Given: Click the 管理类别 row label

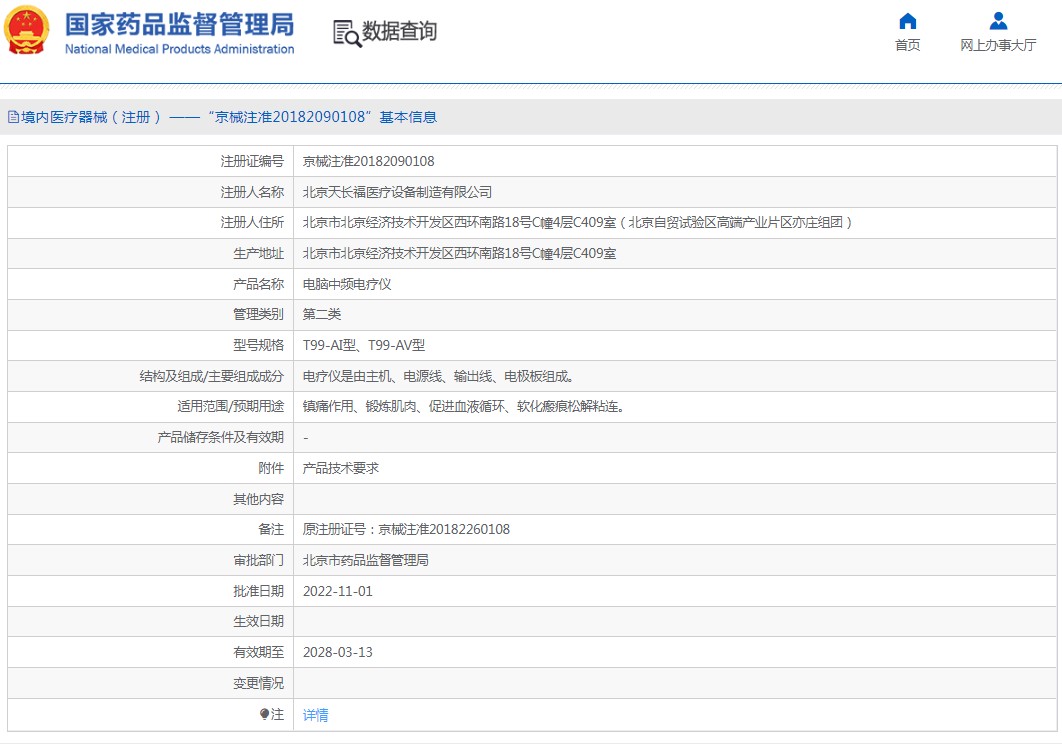Looking at the screenshot, I should pos(259,314).
